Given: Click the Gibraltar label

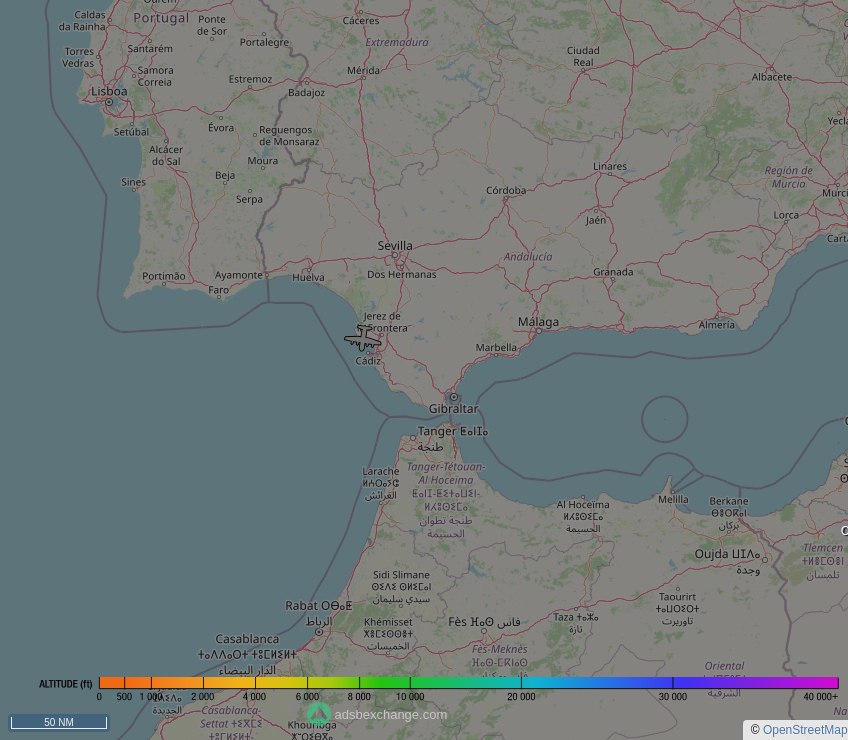Looking at the screenshot, I should [453, 409].
